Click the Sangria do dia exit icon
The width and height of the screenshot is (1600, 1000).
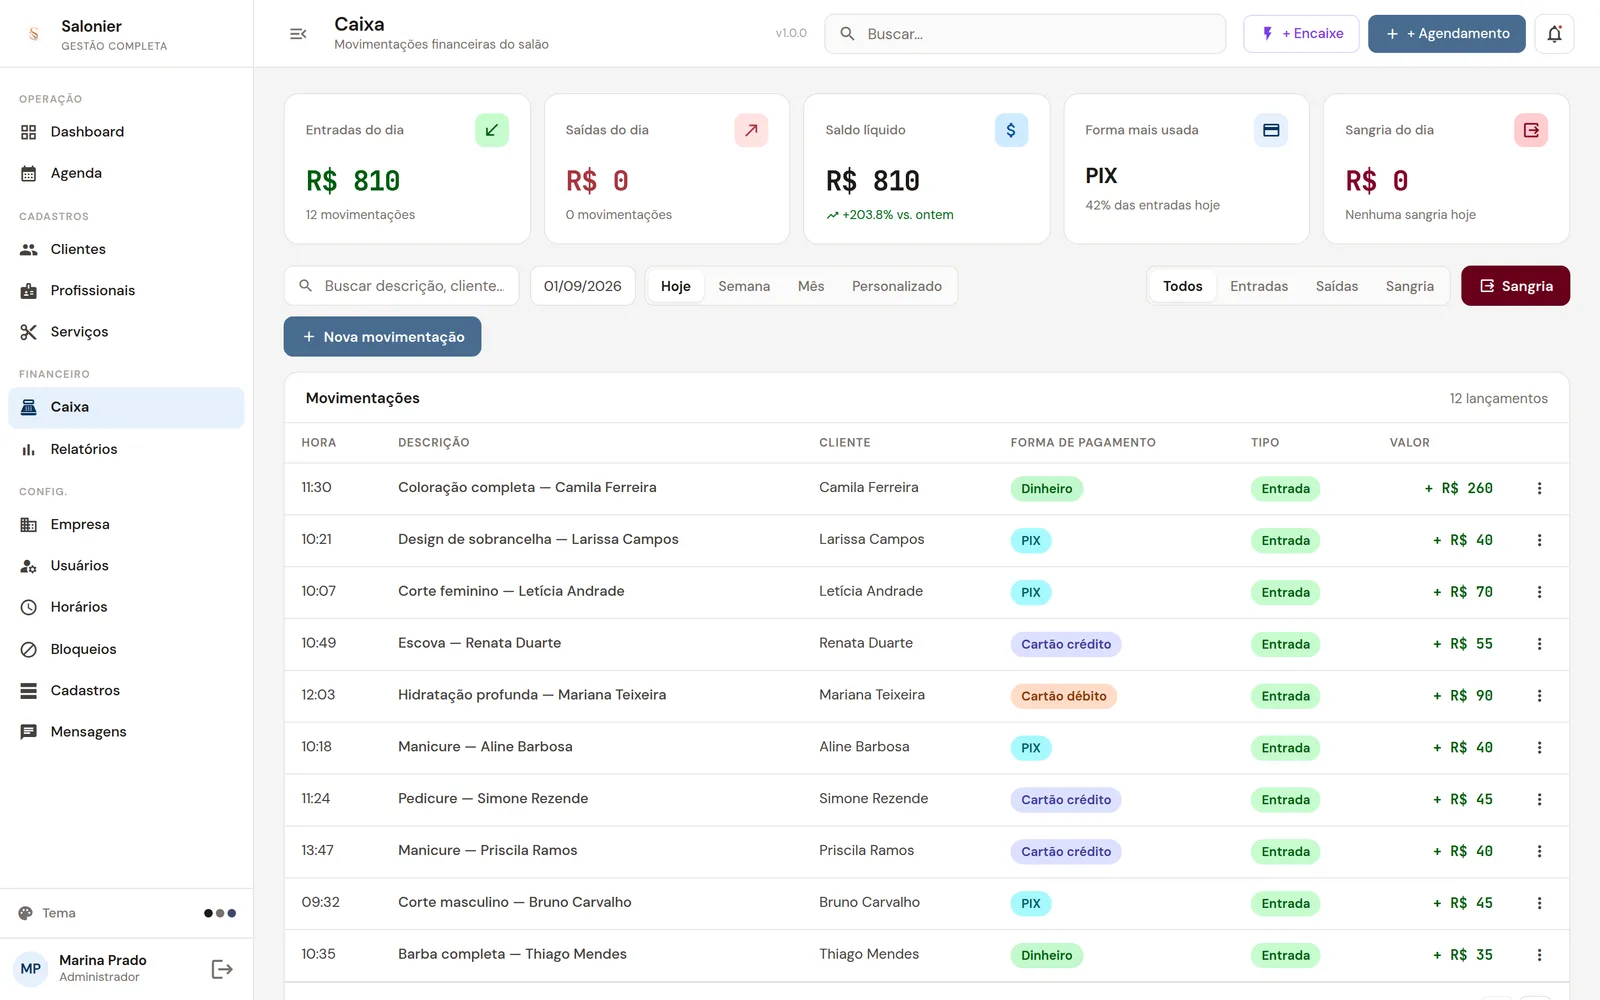pos(1531,130)
